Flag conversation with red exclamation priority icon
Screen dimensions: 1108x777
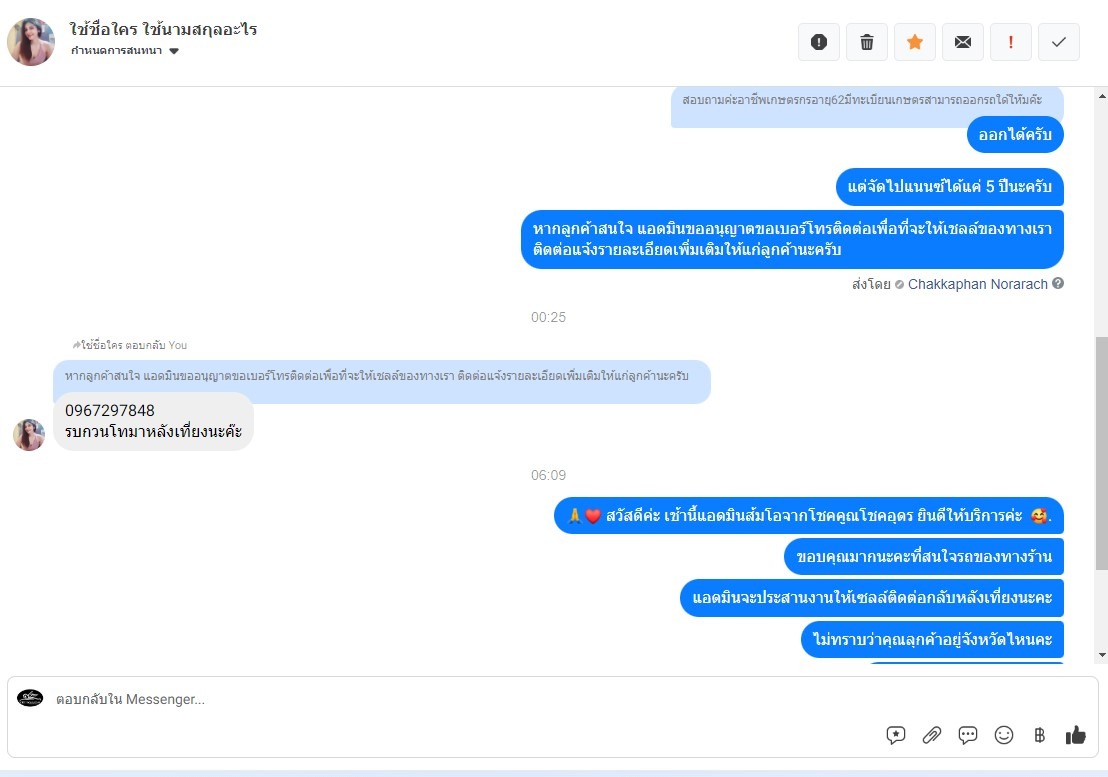(x=1010, y=42)
